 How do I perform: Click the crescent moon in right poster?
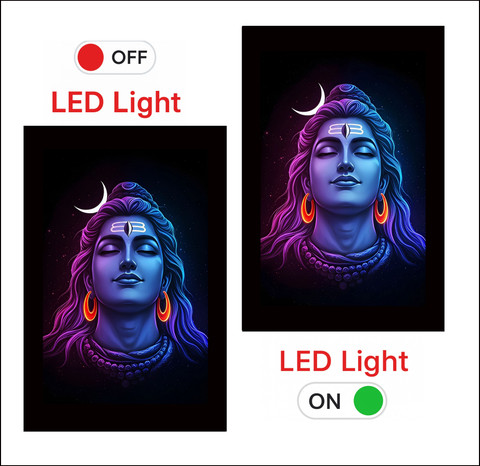310,100
